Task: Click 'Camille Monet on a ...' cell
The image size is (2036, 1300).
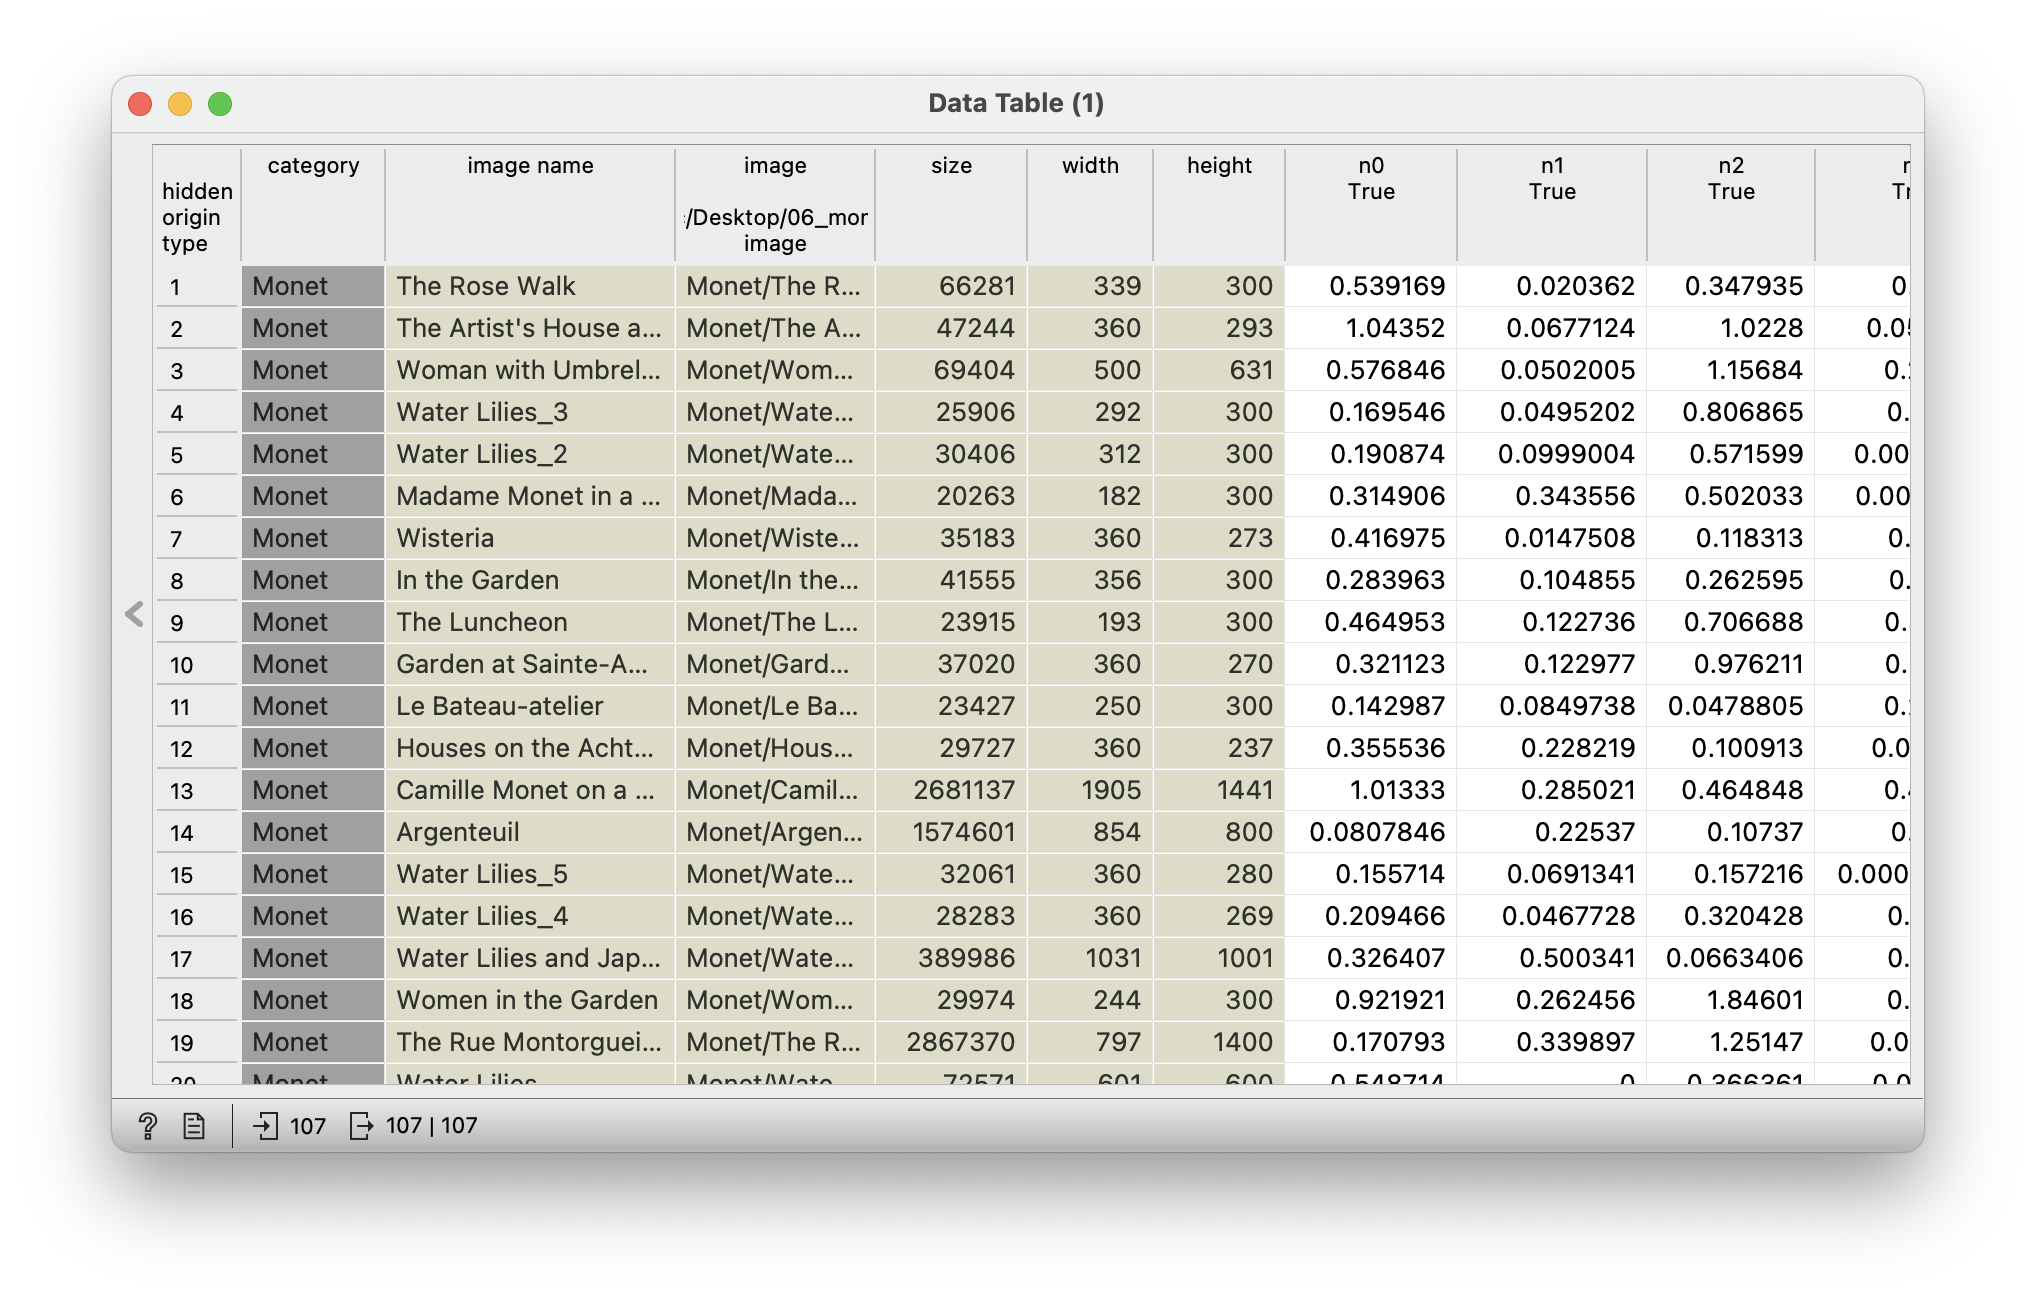Action: (530, 790)
